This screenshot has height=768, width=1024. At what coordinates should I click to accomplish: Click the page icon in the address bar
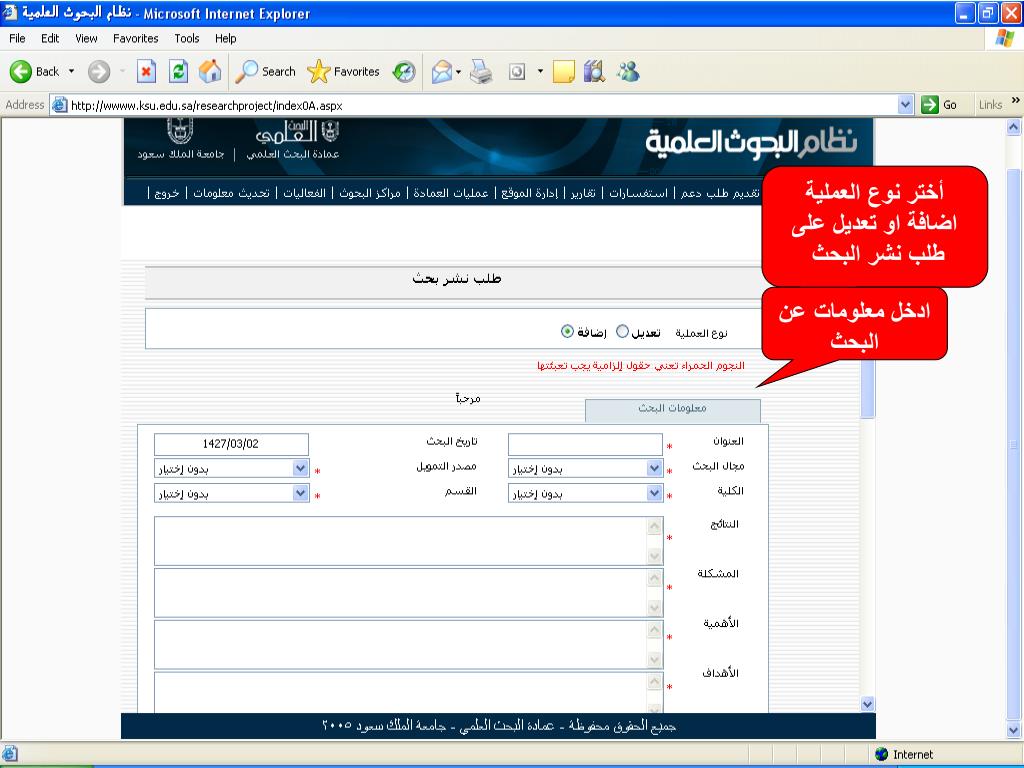click(59, 104)
